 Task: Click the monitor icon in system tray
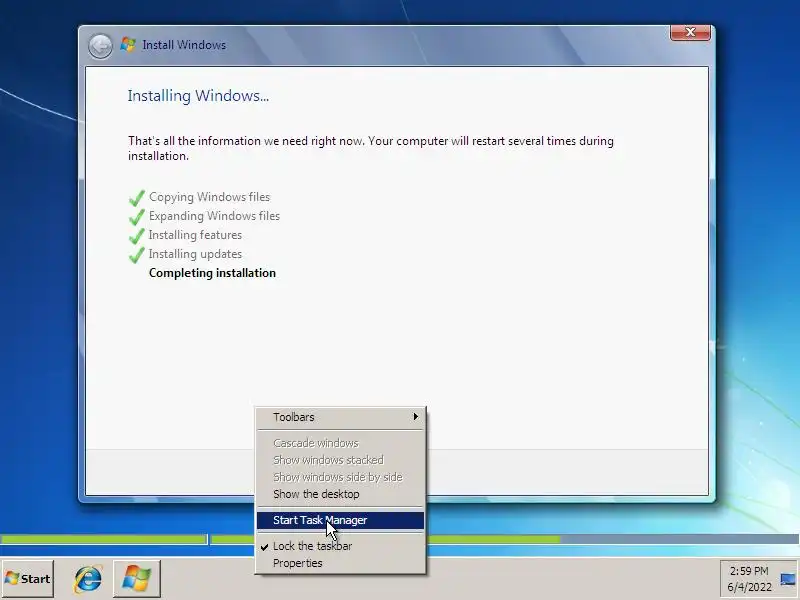pyautogui.click(x=788, y=579)
